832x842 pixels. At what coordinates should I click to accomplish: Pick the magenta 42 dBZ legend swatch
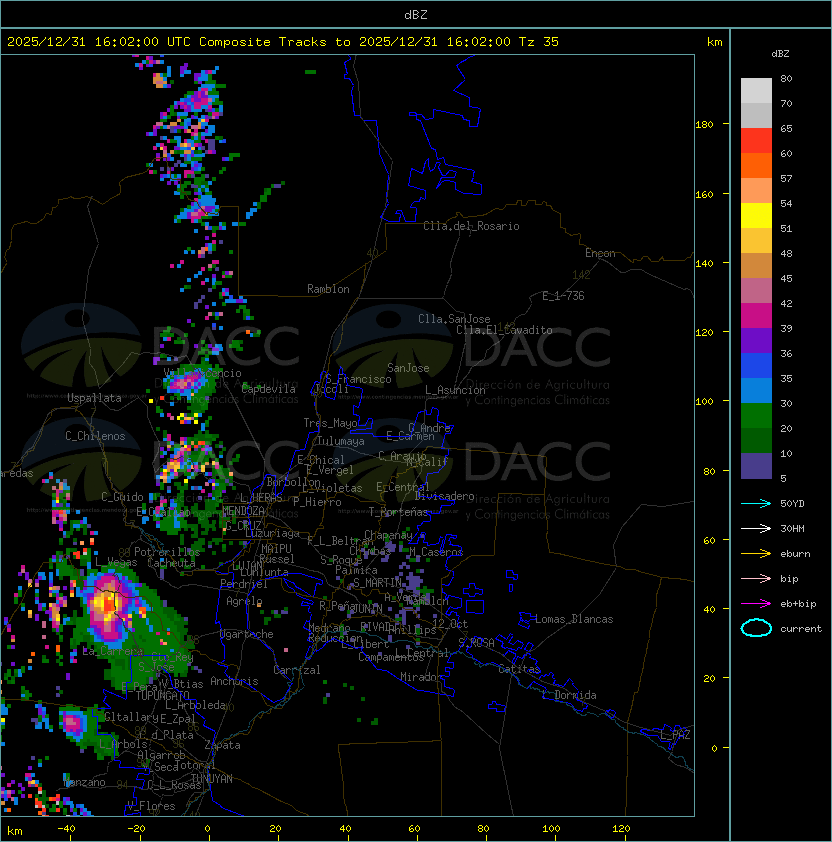coord(756,316)
